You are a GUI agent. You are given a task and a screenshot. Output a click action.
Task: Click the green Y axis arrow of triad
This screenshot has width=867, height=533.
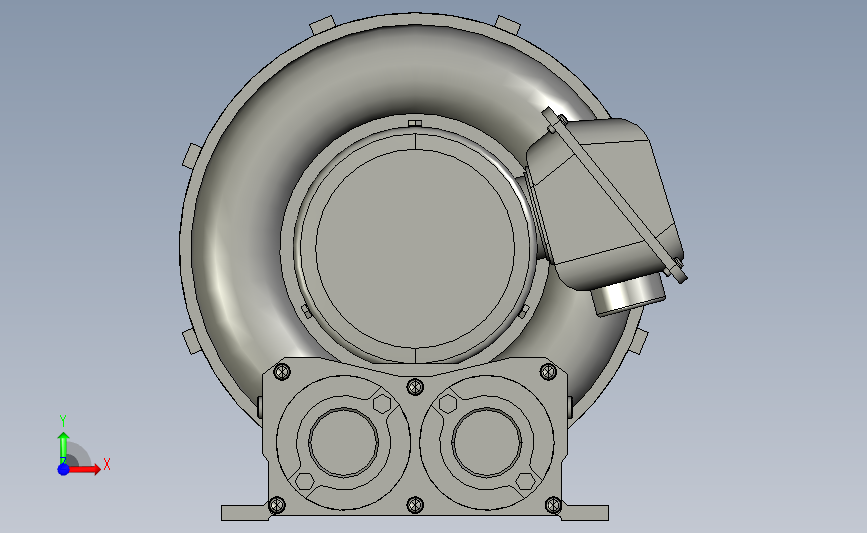pyautogui.click(x=63, y=447)
